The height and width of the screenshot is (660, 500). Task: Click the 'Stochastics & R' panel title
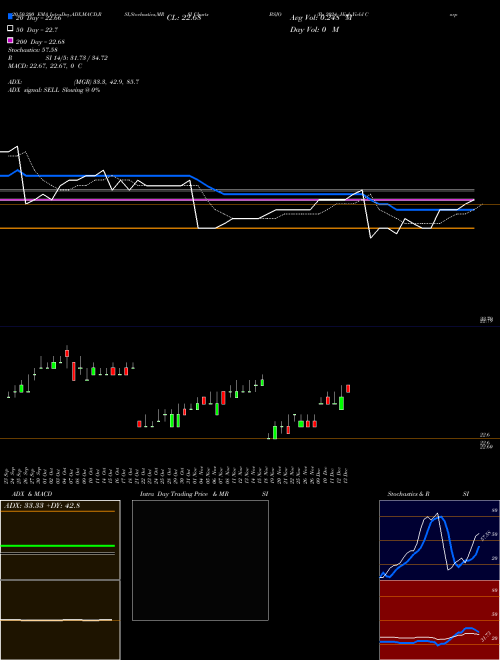pyautogui.click(x=408, y=494)
